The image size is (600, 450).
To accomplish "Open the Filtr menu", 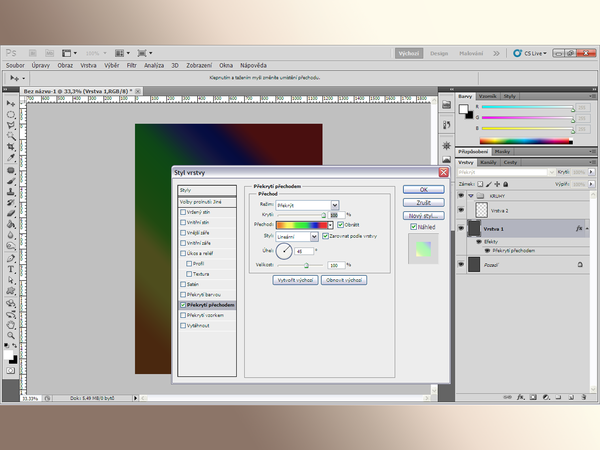I will coord(131,64).
